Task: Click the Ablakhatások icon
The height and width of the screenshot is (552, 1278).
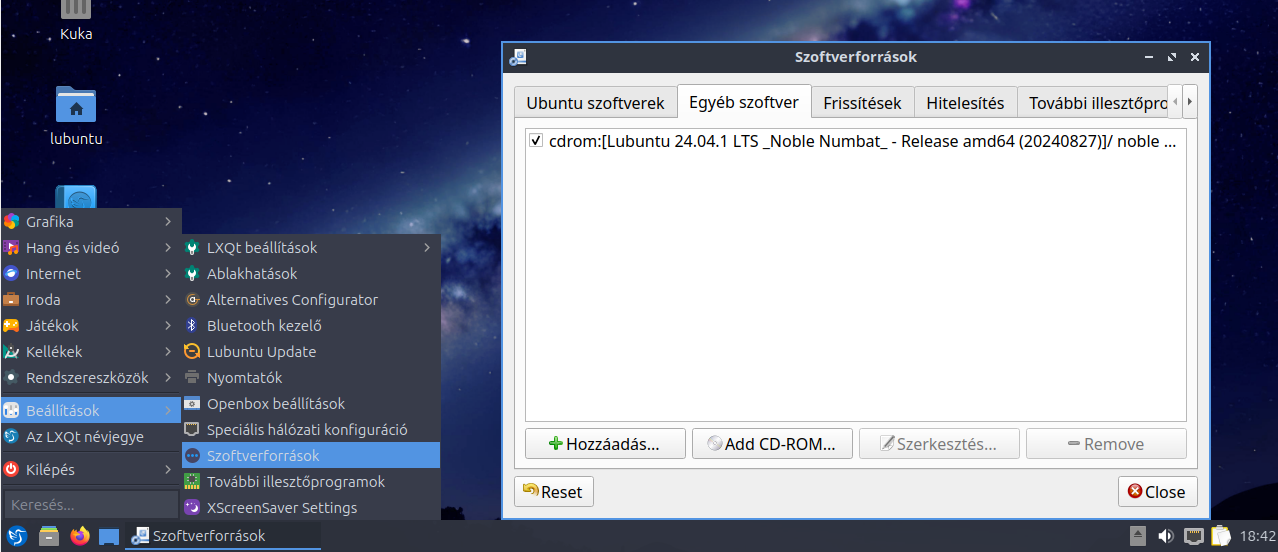Action: click(x=193, y=274)
